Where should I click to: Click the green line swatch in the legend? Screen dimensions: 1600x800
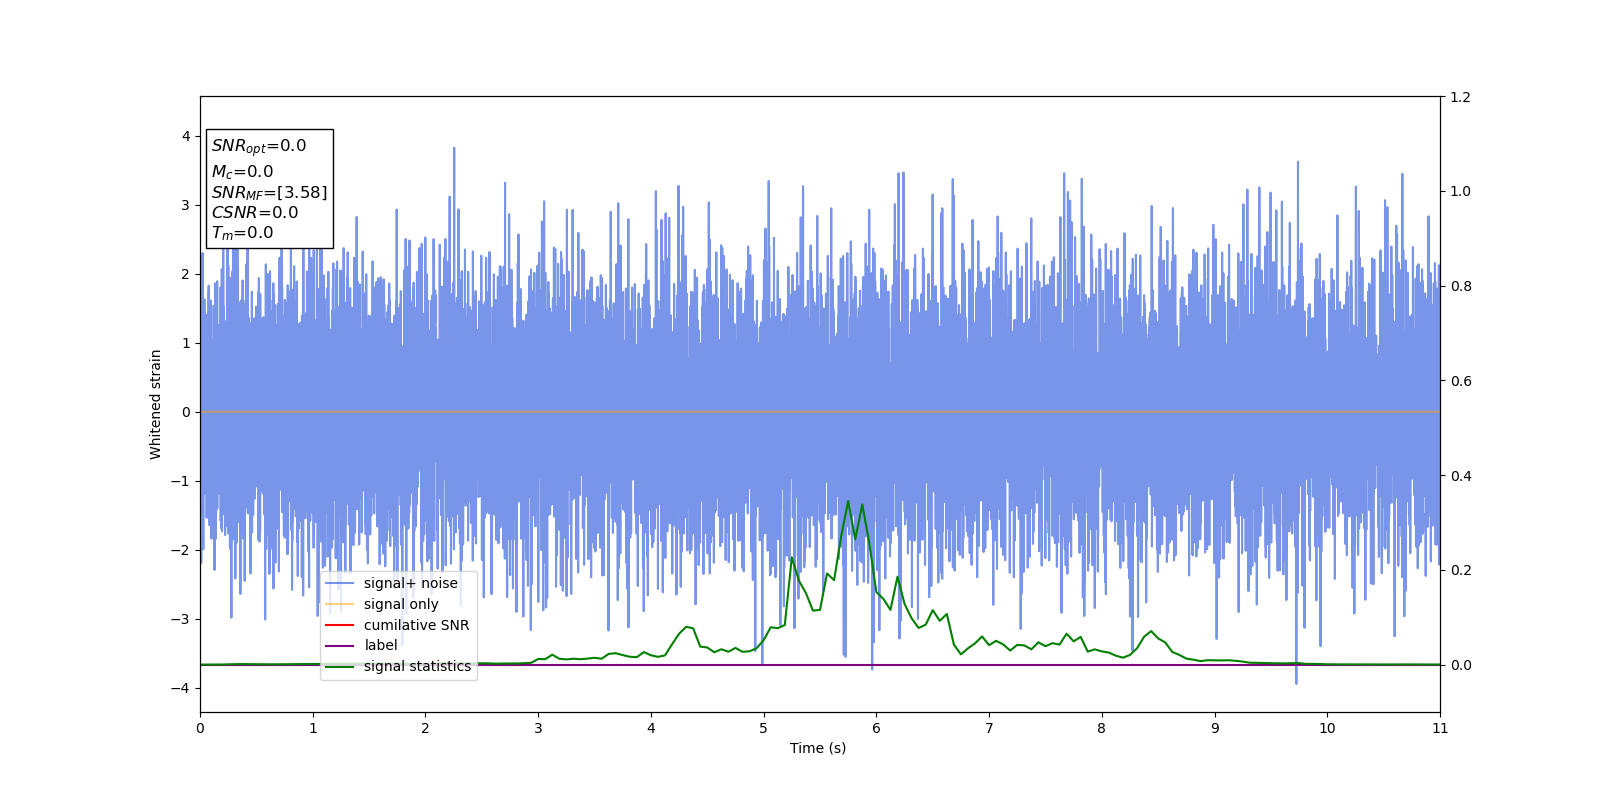(x=340, y=667)
